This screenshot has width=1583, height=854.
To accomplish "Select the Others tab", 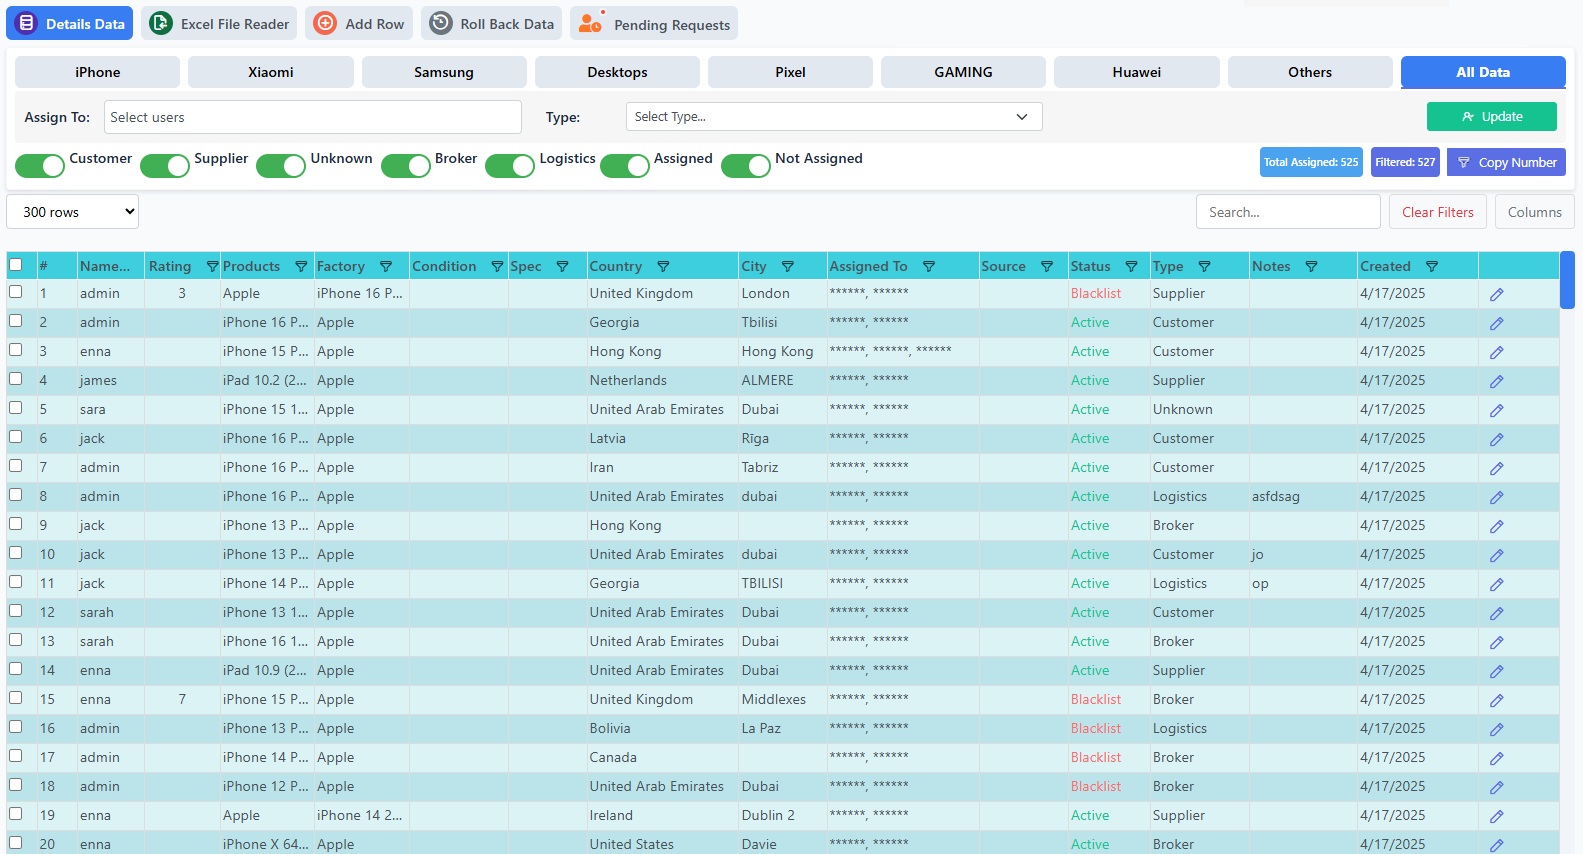I will (1310, 72).
